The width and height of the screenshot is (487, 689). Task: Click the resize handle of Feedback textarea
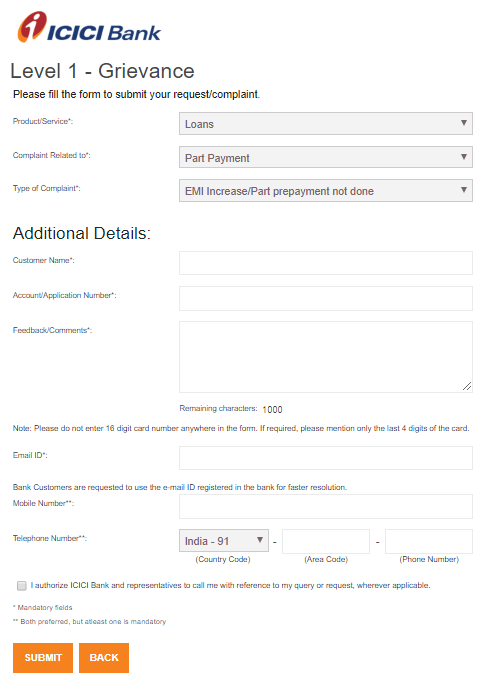467,387
